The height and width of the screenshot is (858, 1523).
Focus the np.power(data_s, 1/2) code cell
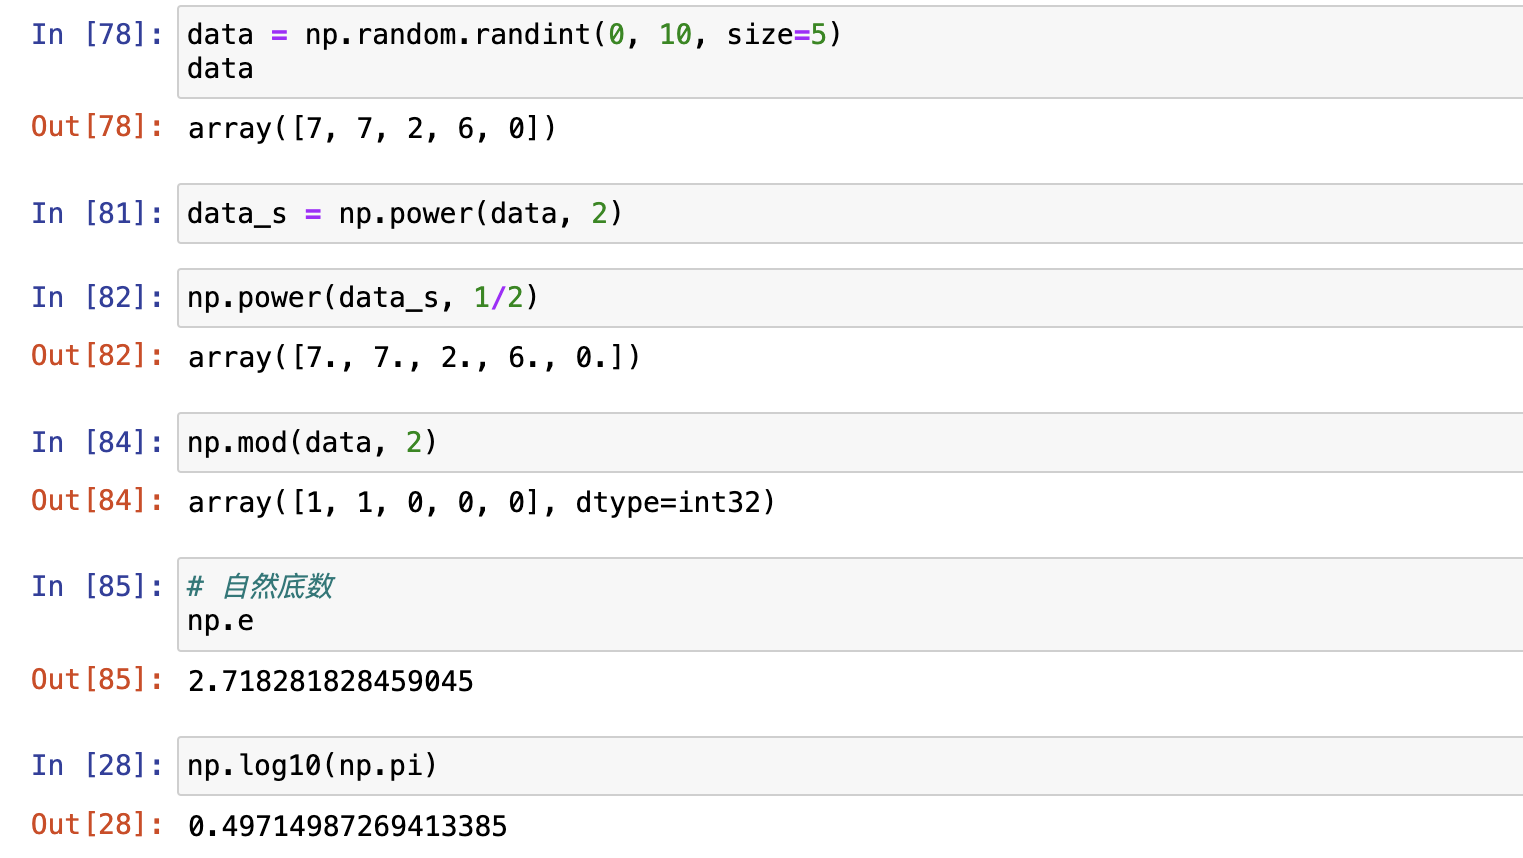pos(850,297)
